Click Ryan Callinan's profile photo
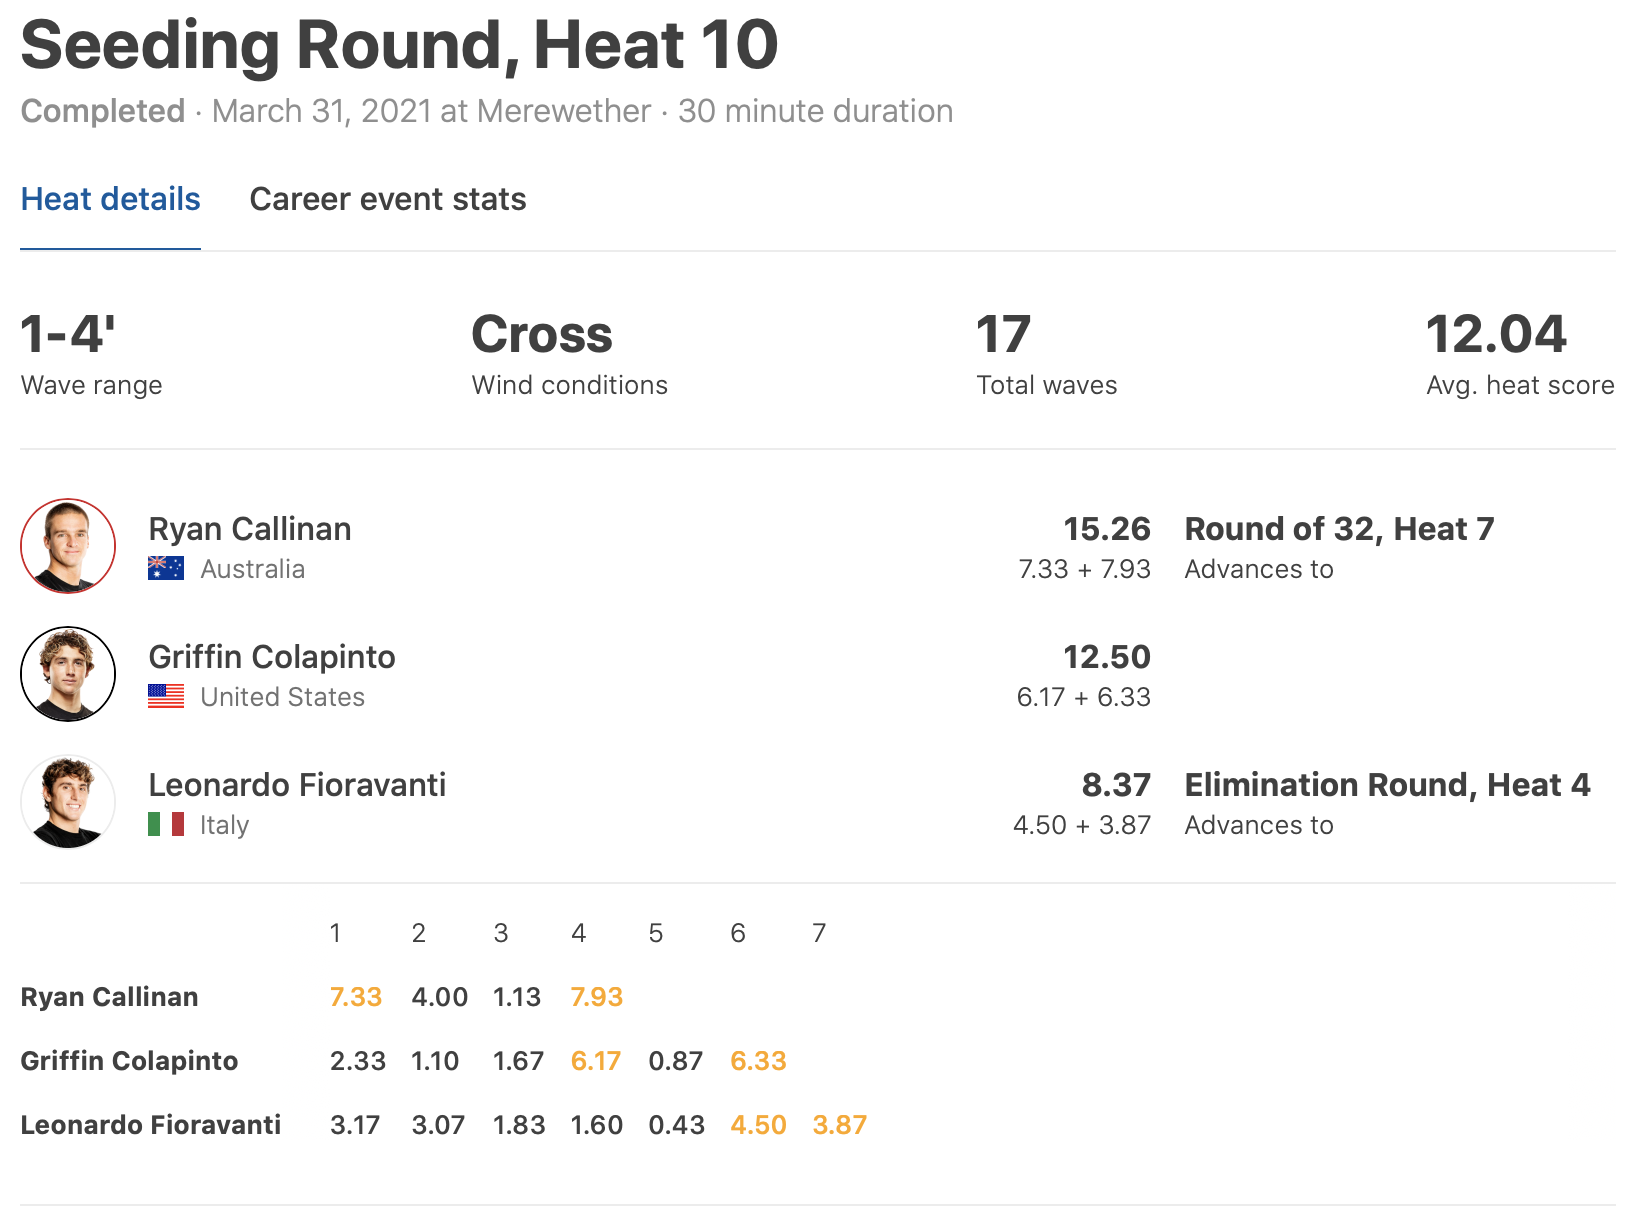Screen dimensions: 1642x1220 68,546
